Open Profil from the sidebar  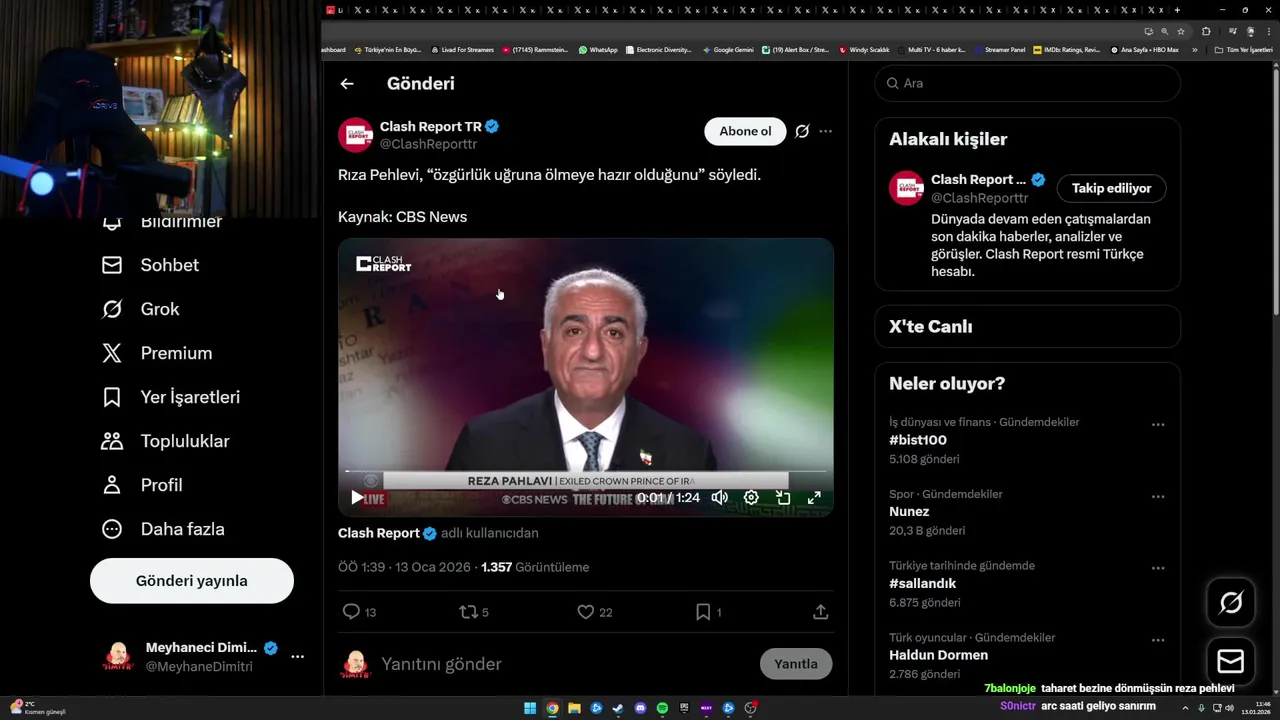(x=142, y=485)
